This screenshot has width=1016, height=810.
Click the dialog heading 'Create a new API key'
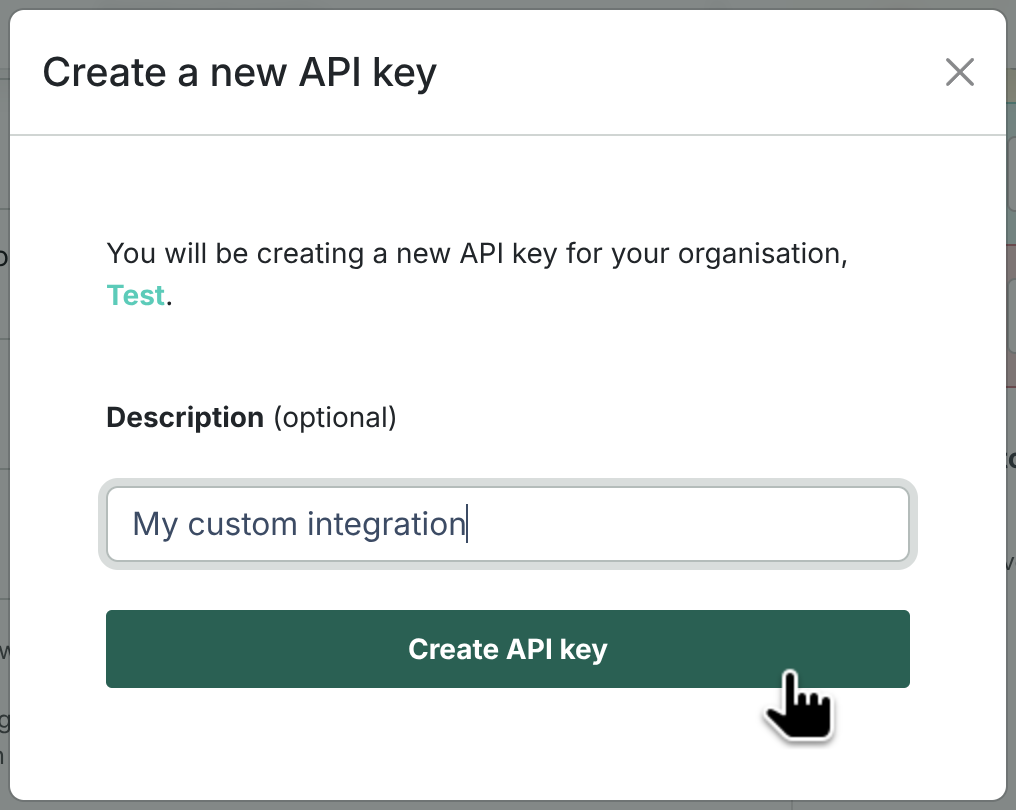pos(239,73)
